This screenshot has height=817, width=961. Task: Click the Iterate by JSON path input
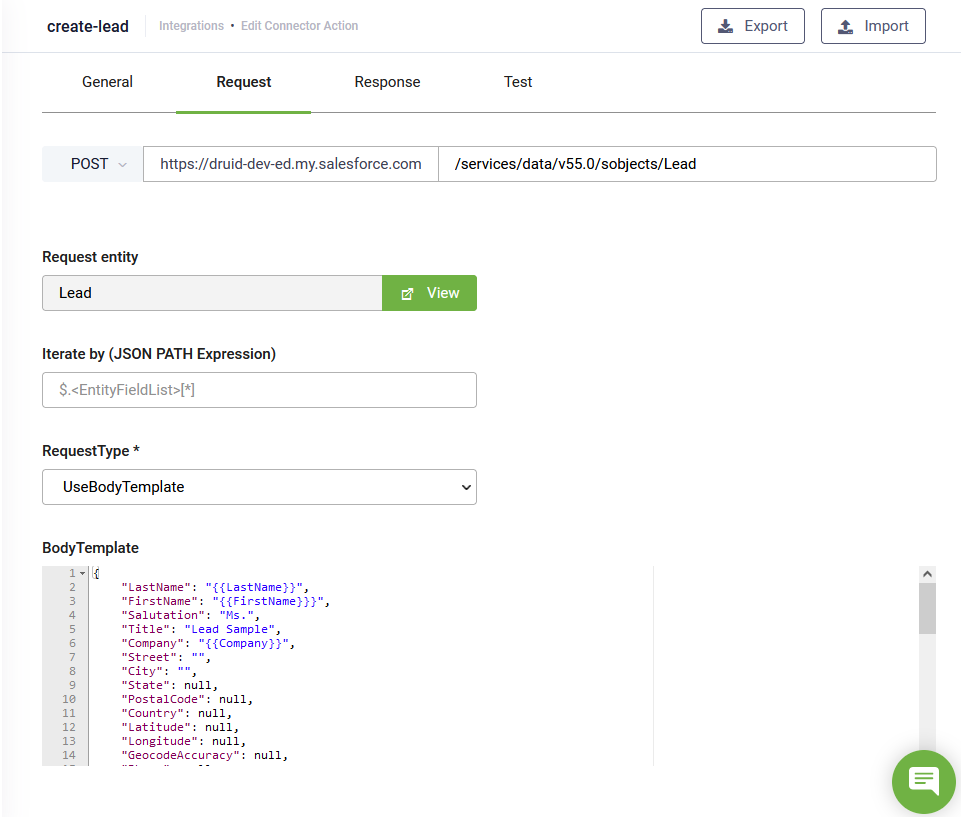click(x=259, y=390)
